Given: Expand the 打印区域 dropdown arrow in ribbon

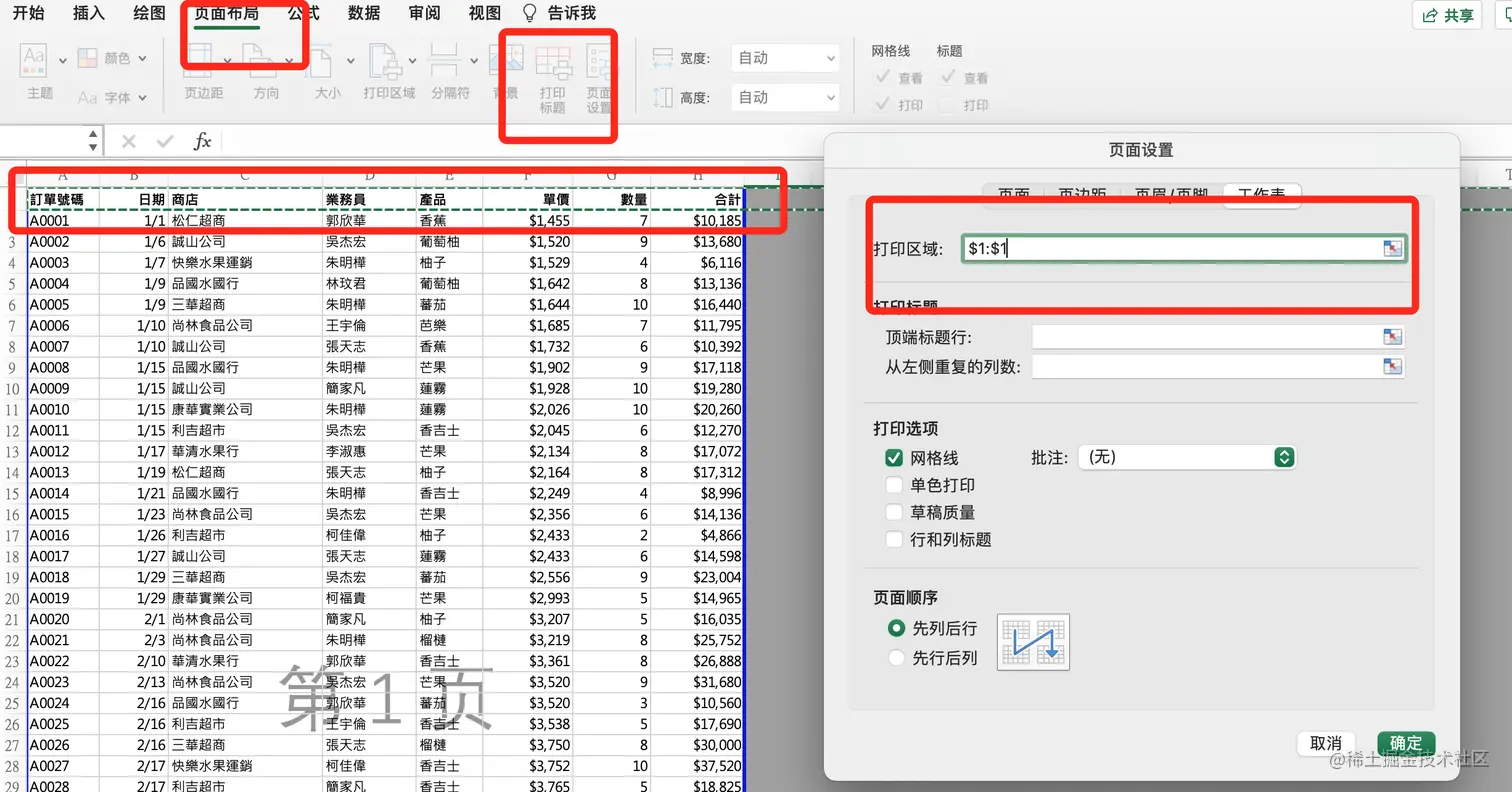Looking at the screenshot, I should coord(411,61).
